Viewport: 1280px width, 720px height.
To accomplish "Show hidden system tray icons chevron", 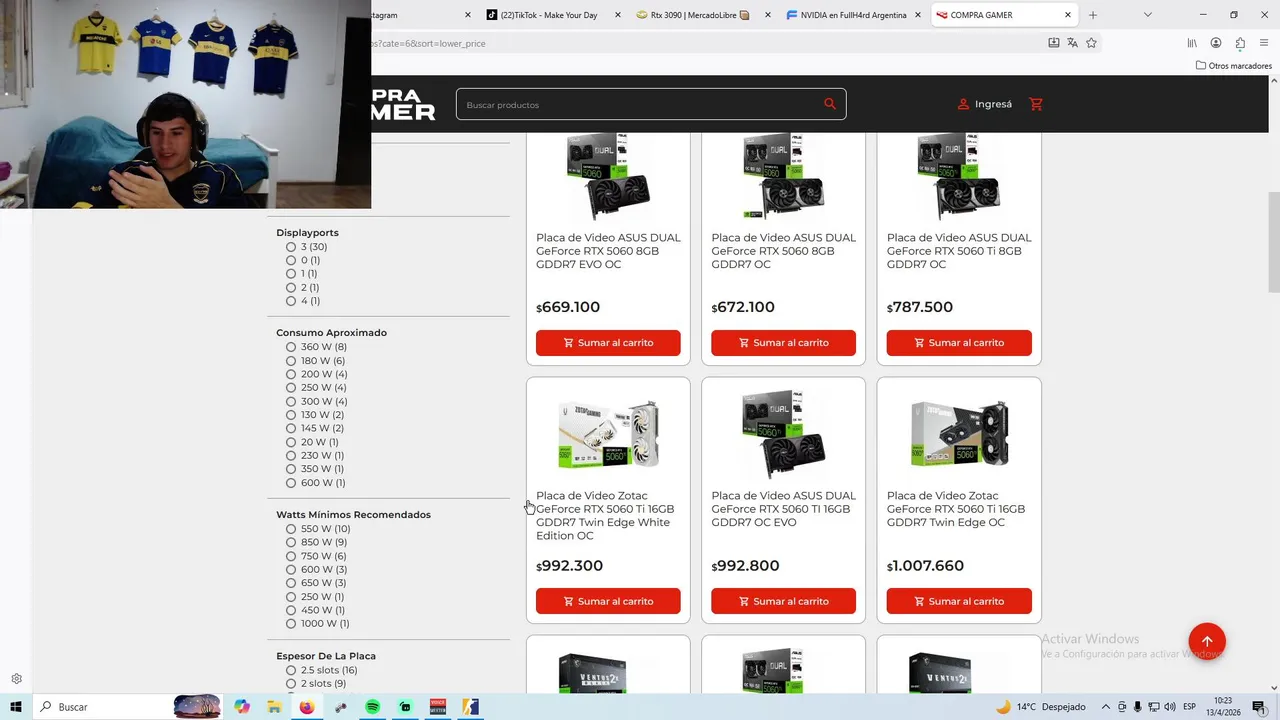I will click(x=1105, y=707).
